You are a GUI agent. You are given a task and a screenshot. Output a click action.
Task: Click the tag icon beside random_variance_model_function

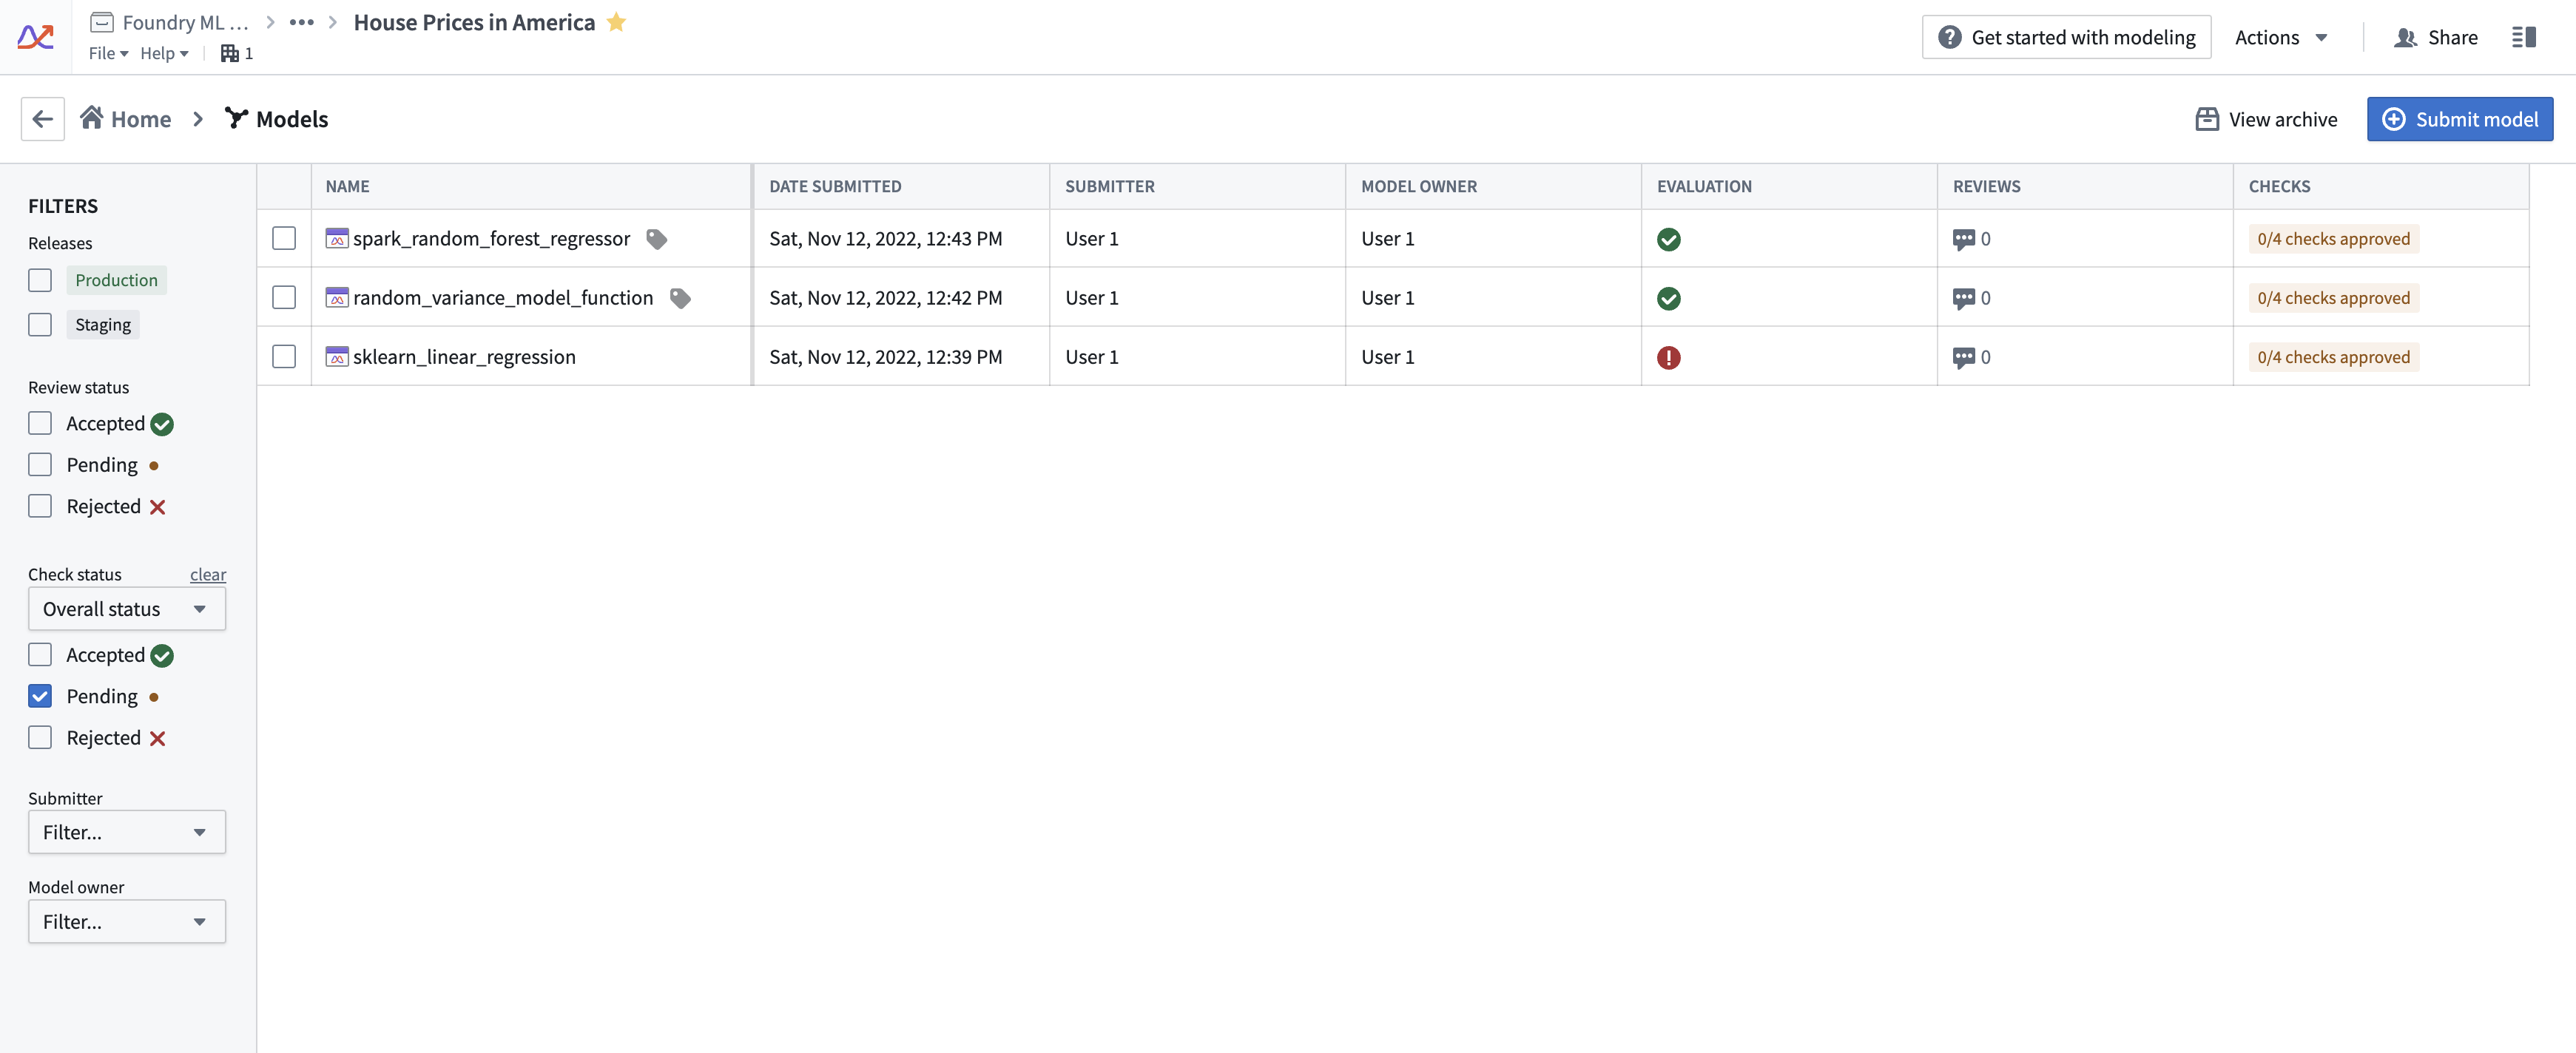[680, 298]
